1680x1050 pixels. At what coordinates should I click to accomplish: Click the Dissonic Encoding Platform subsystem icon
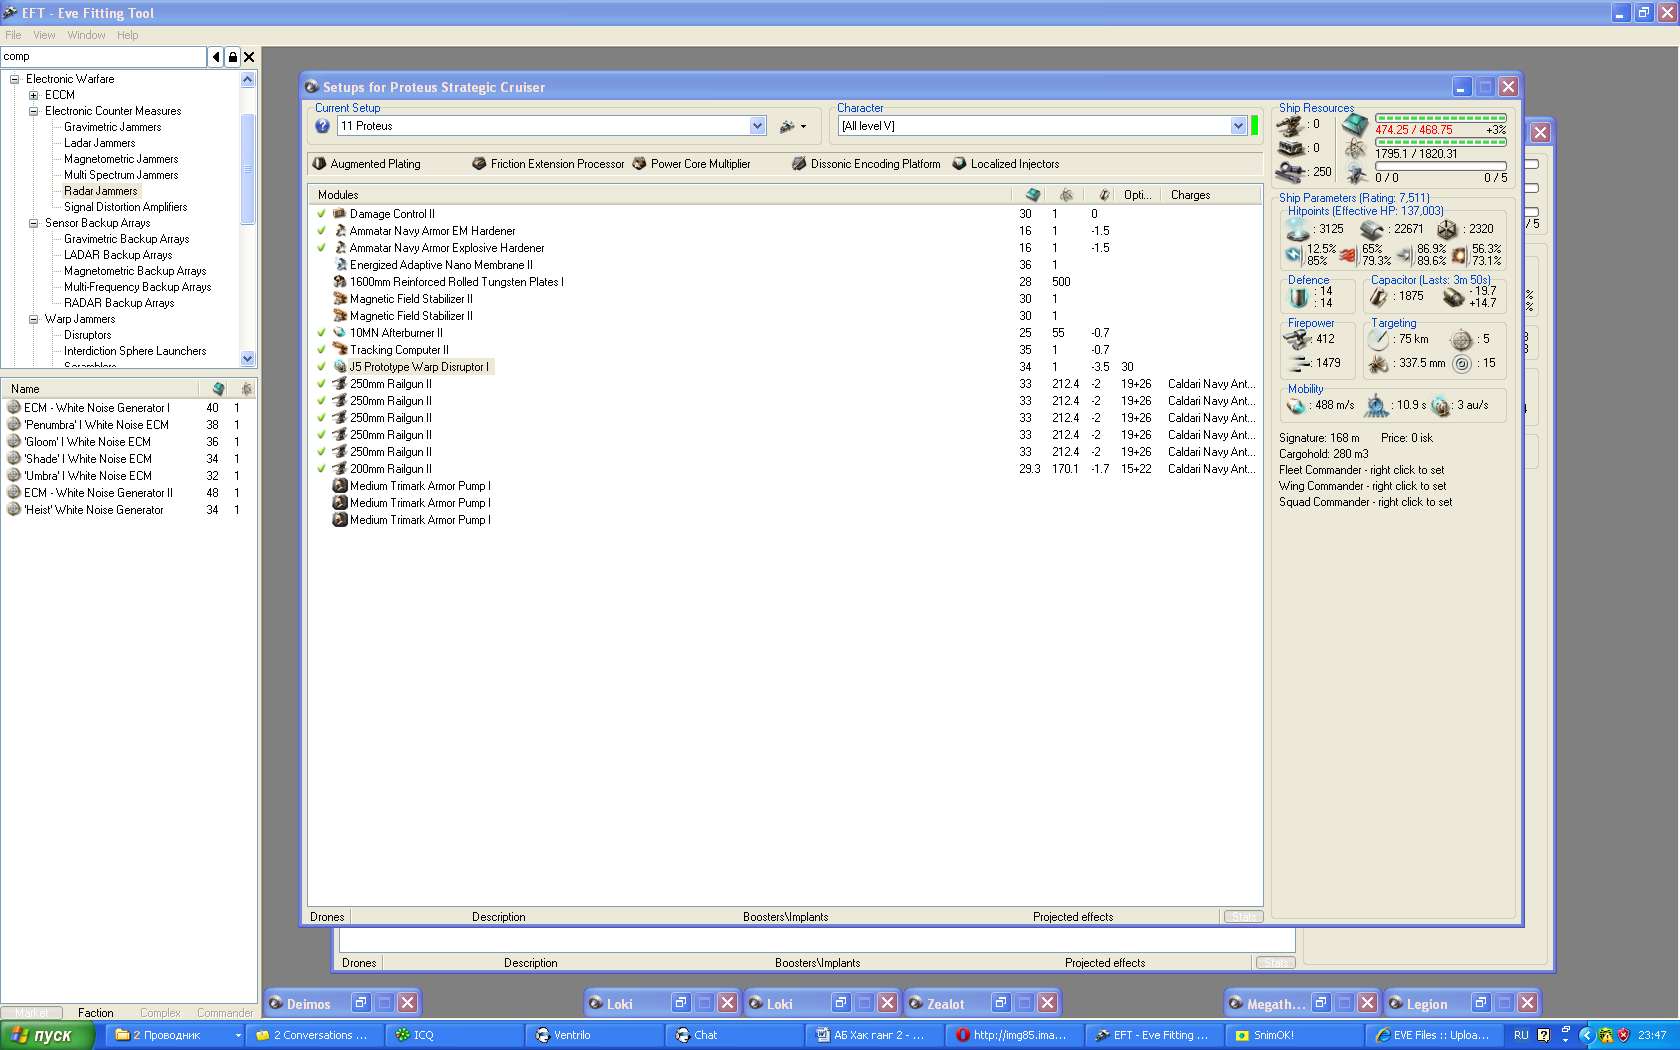pos(799,164)
